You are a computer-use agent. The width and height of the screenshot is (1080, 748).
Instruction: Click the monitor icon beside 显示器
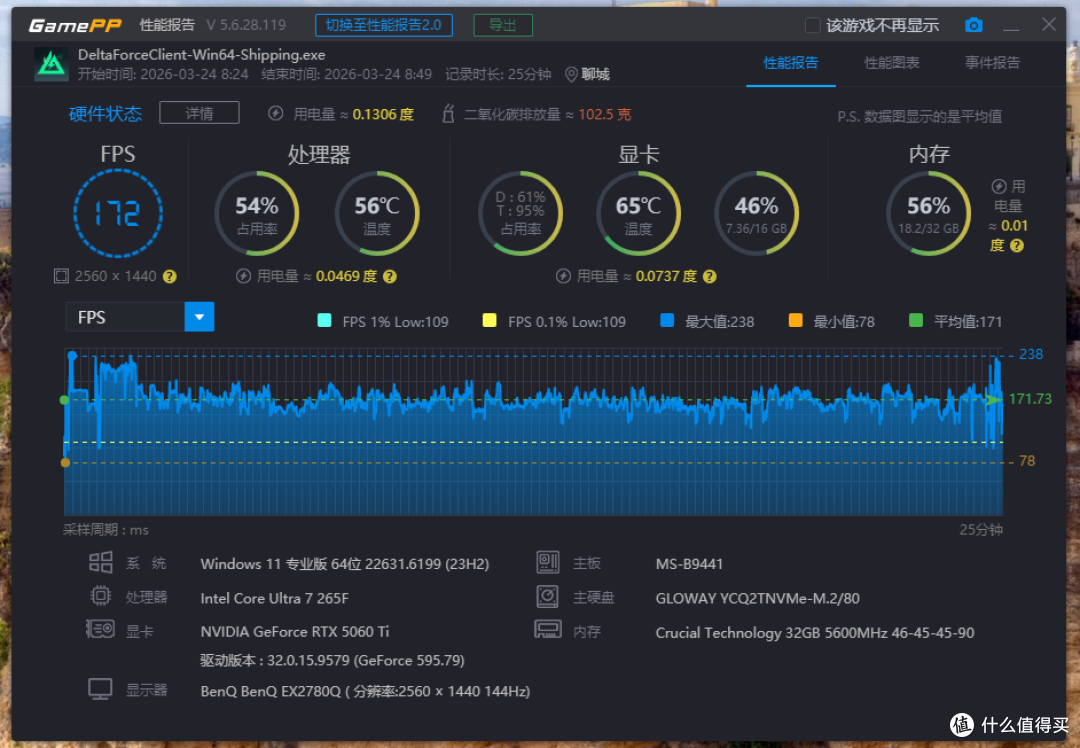point(101,689)
